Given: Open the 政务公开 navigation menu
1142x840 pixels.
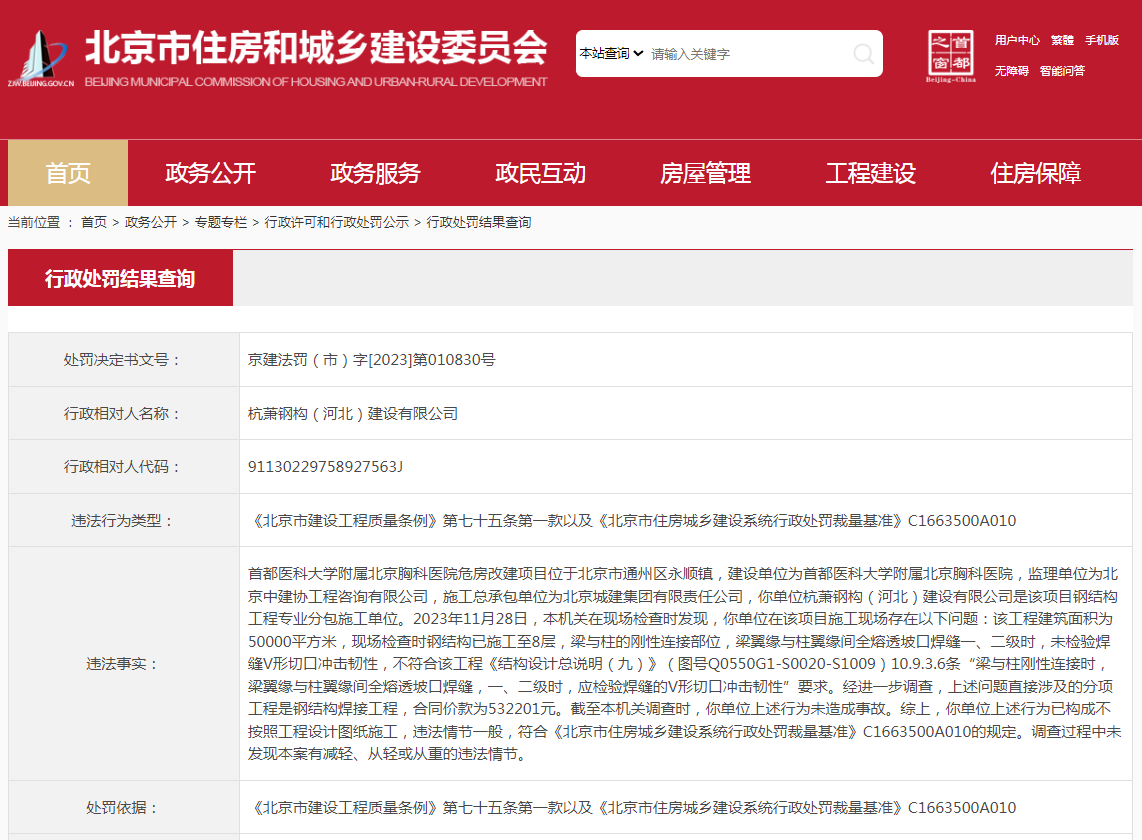Looking at the screenshot, I should click(210, 173).
